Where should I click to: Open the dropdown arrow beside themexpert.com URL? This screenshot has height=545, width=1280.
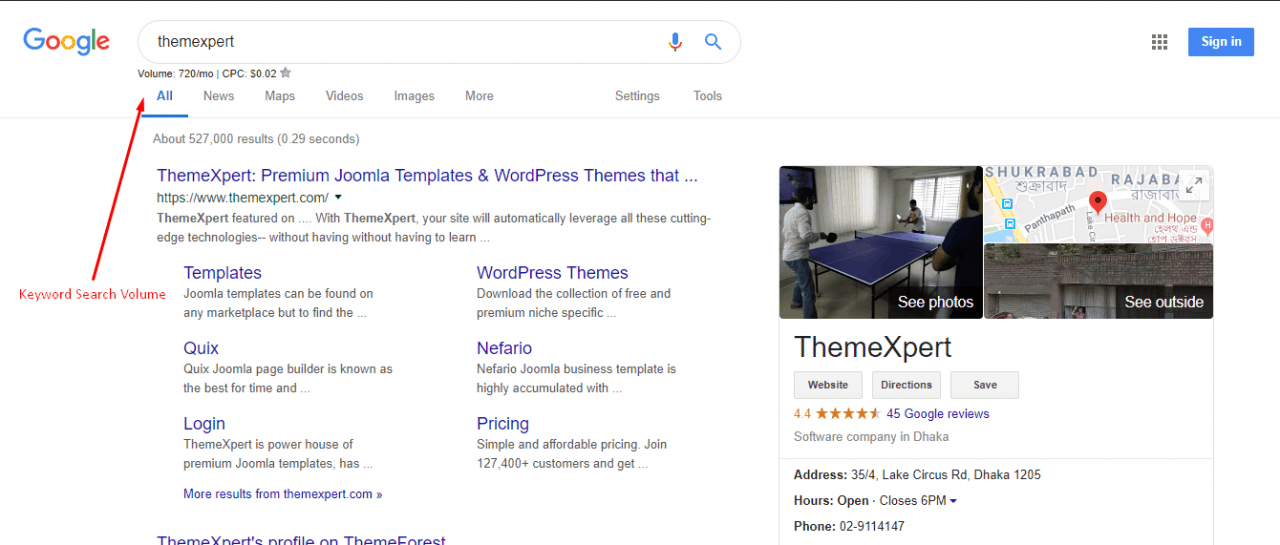pos(338,197)
